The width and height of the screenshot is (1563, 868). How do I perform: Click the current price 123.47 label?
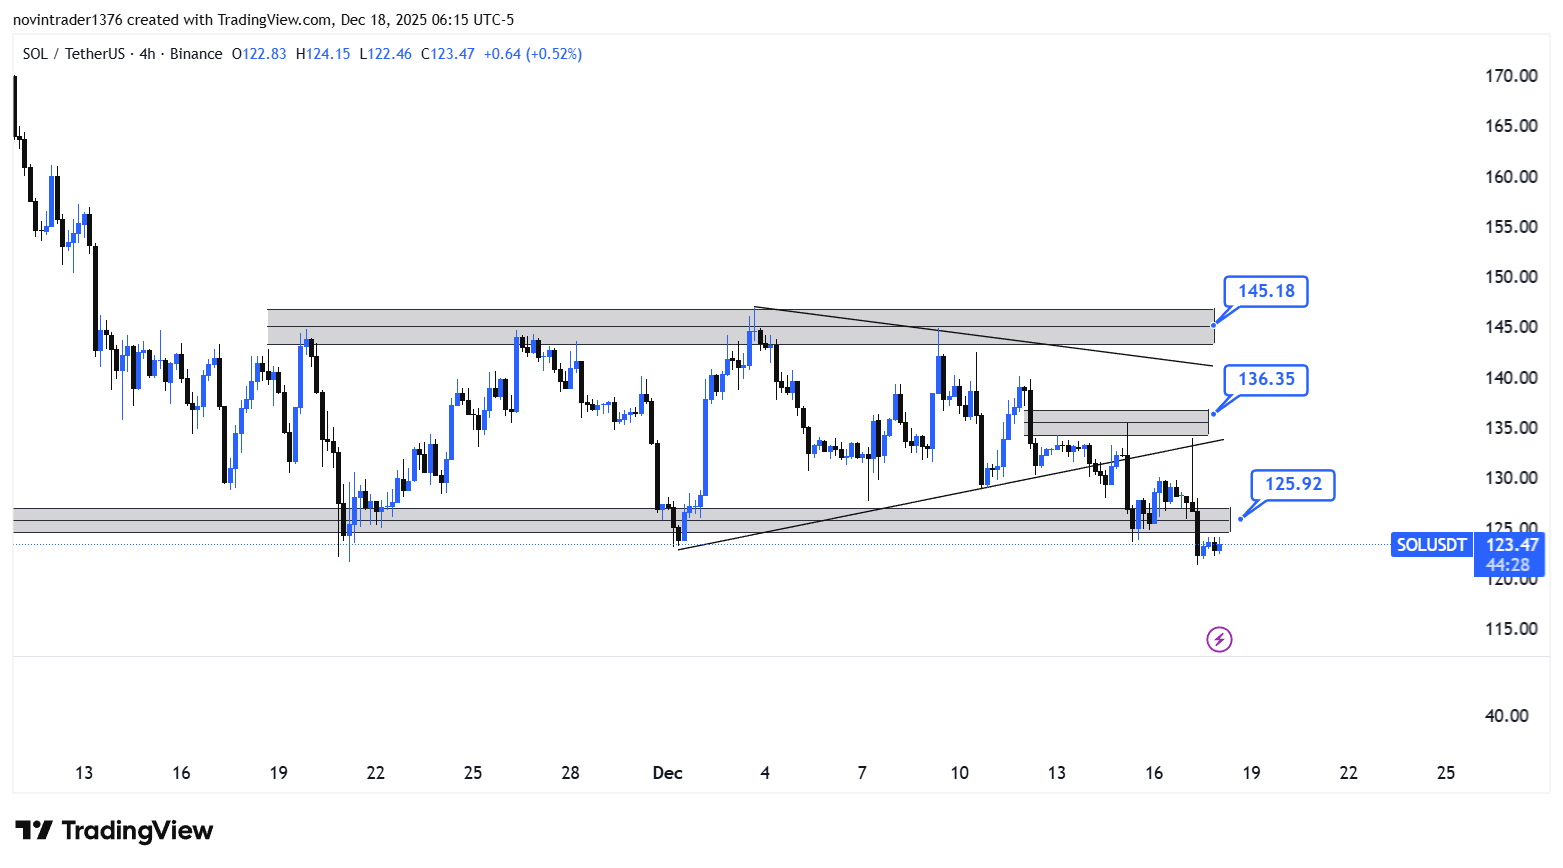tap(1511, 545)
